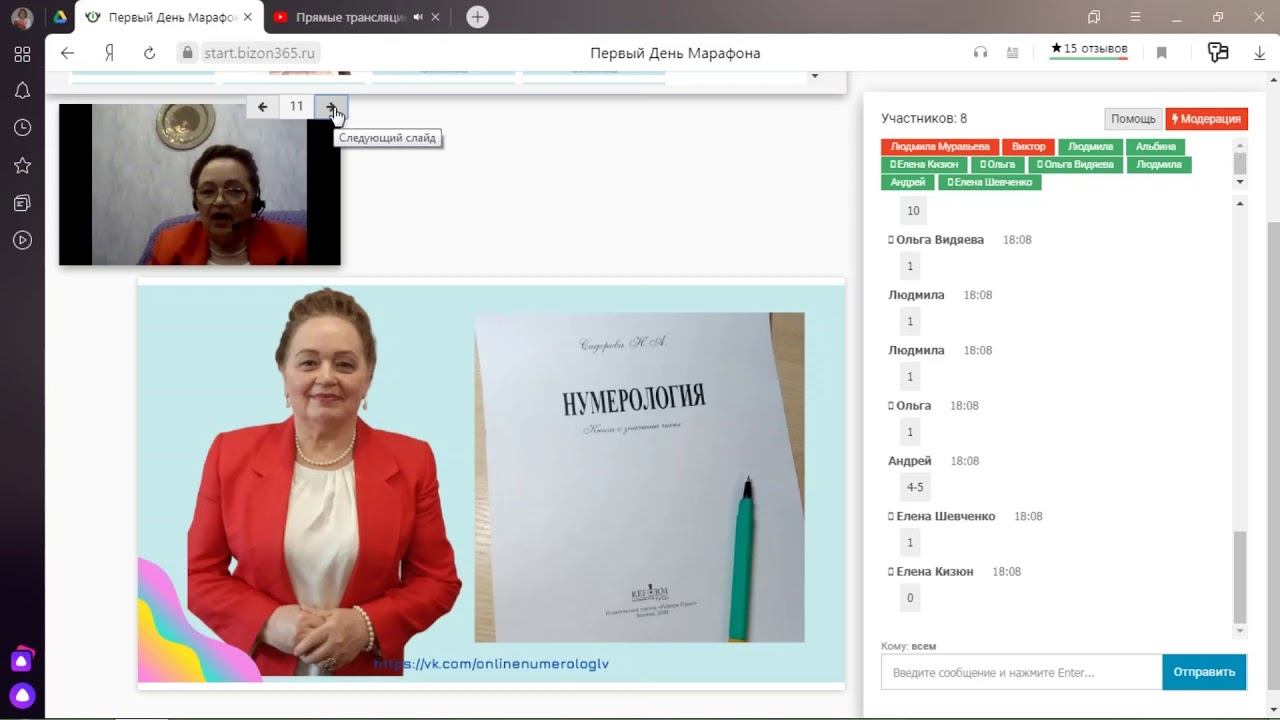Select participant Альбина tag
The image size is (1280, 720).
[x=1156, y=147]
